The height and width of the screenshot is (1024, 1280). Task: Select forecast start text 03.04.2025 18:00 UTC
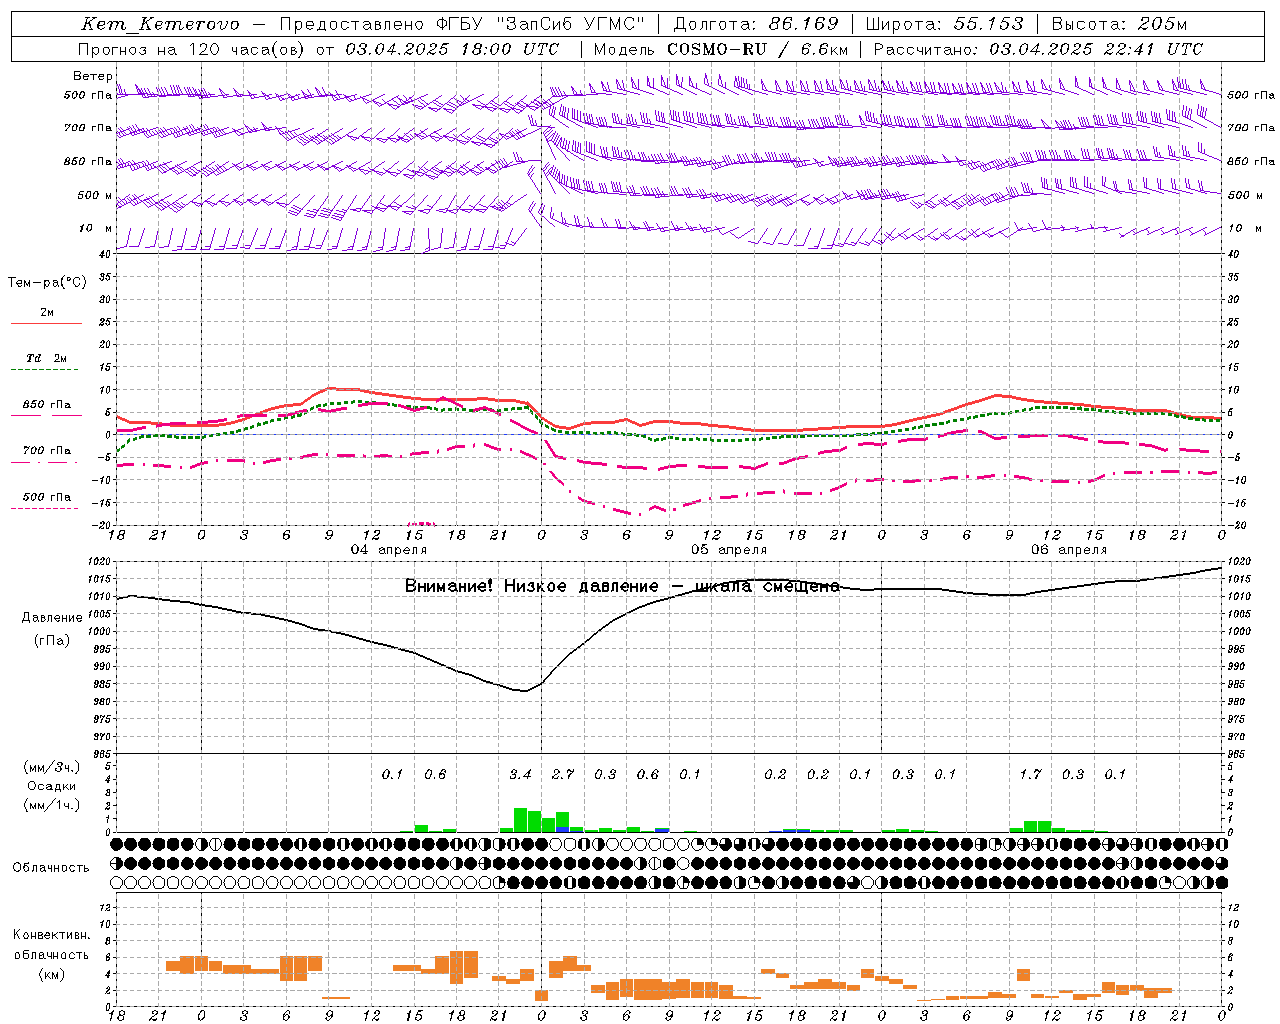452,49
